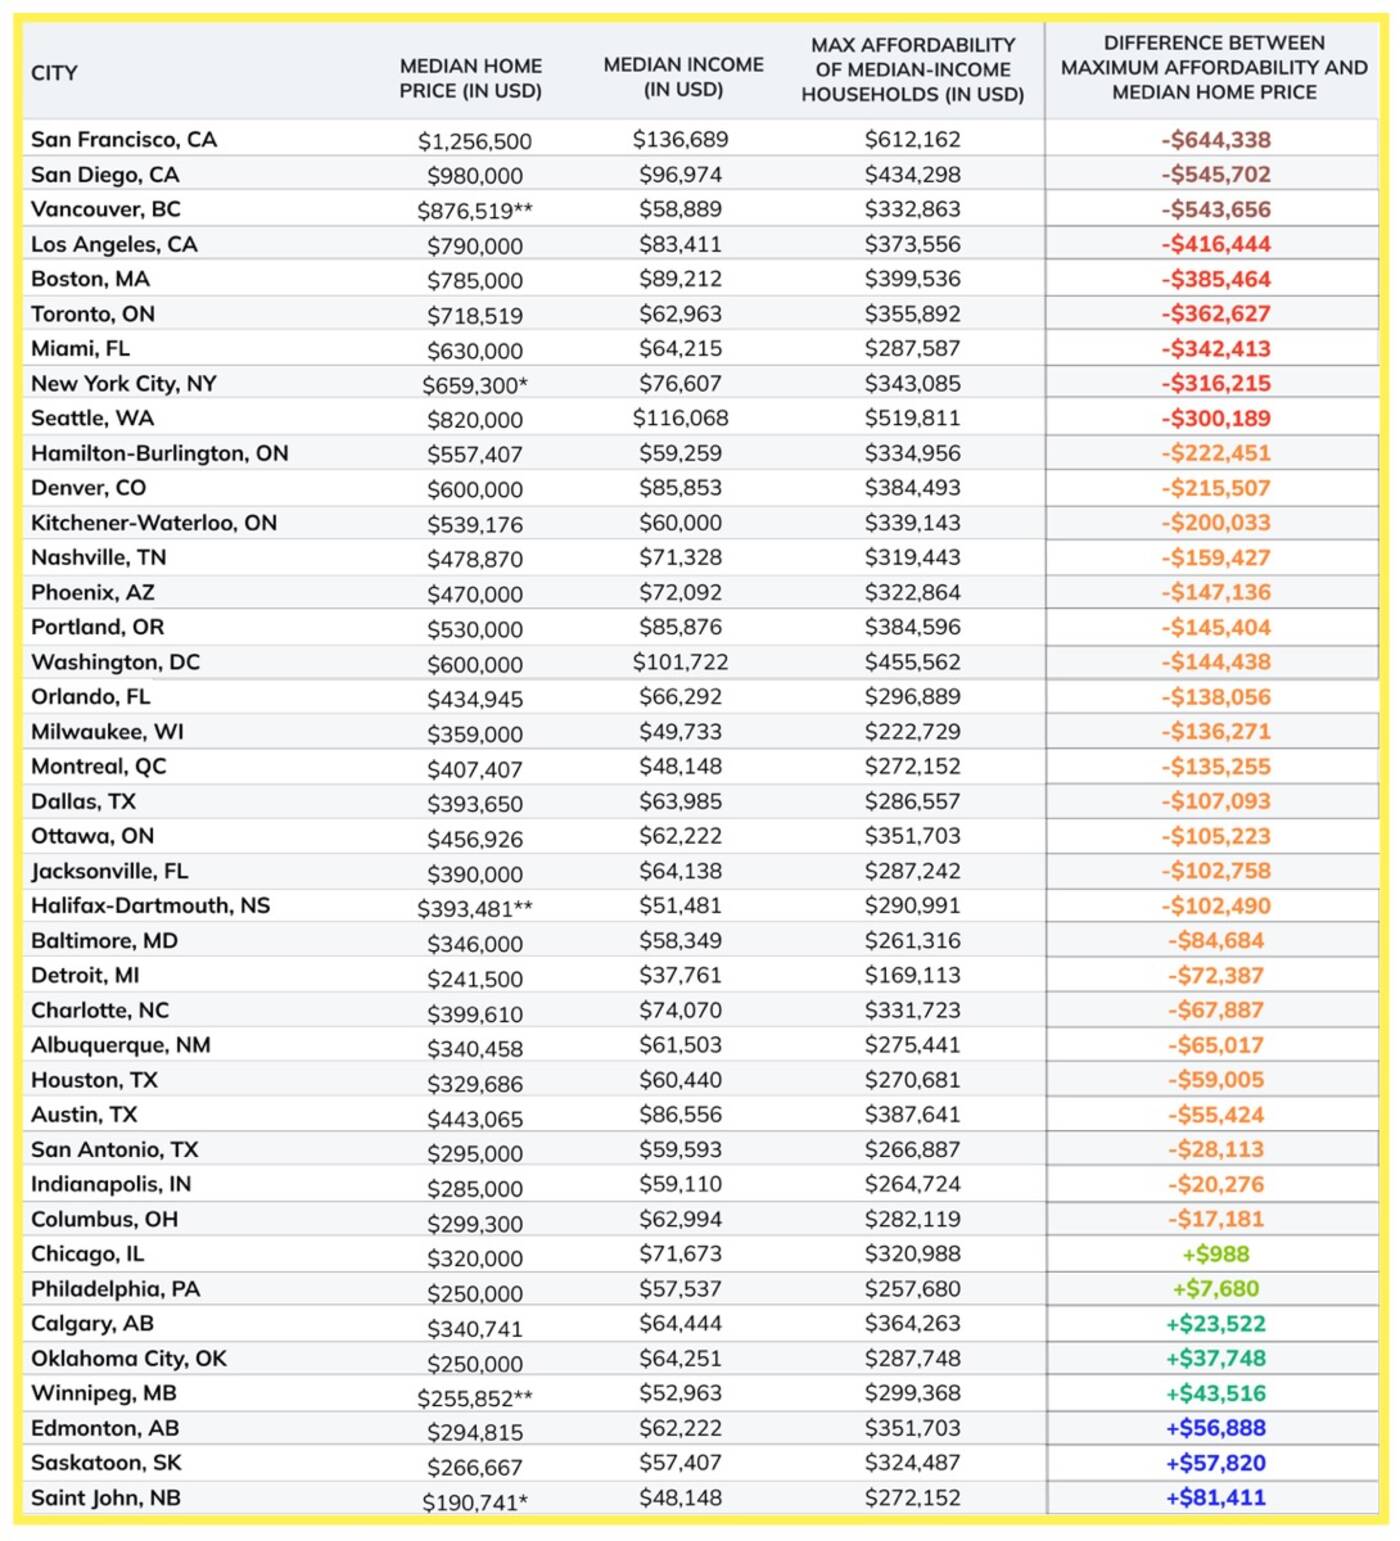1400x1541 pixels.
Task: Click the MAX AFFORDABILITY column header
Action: 912,70
